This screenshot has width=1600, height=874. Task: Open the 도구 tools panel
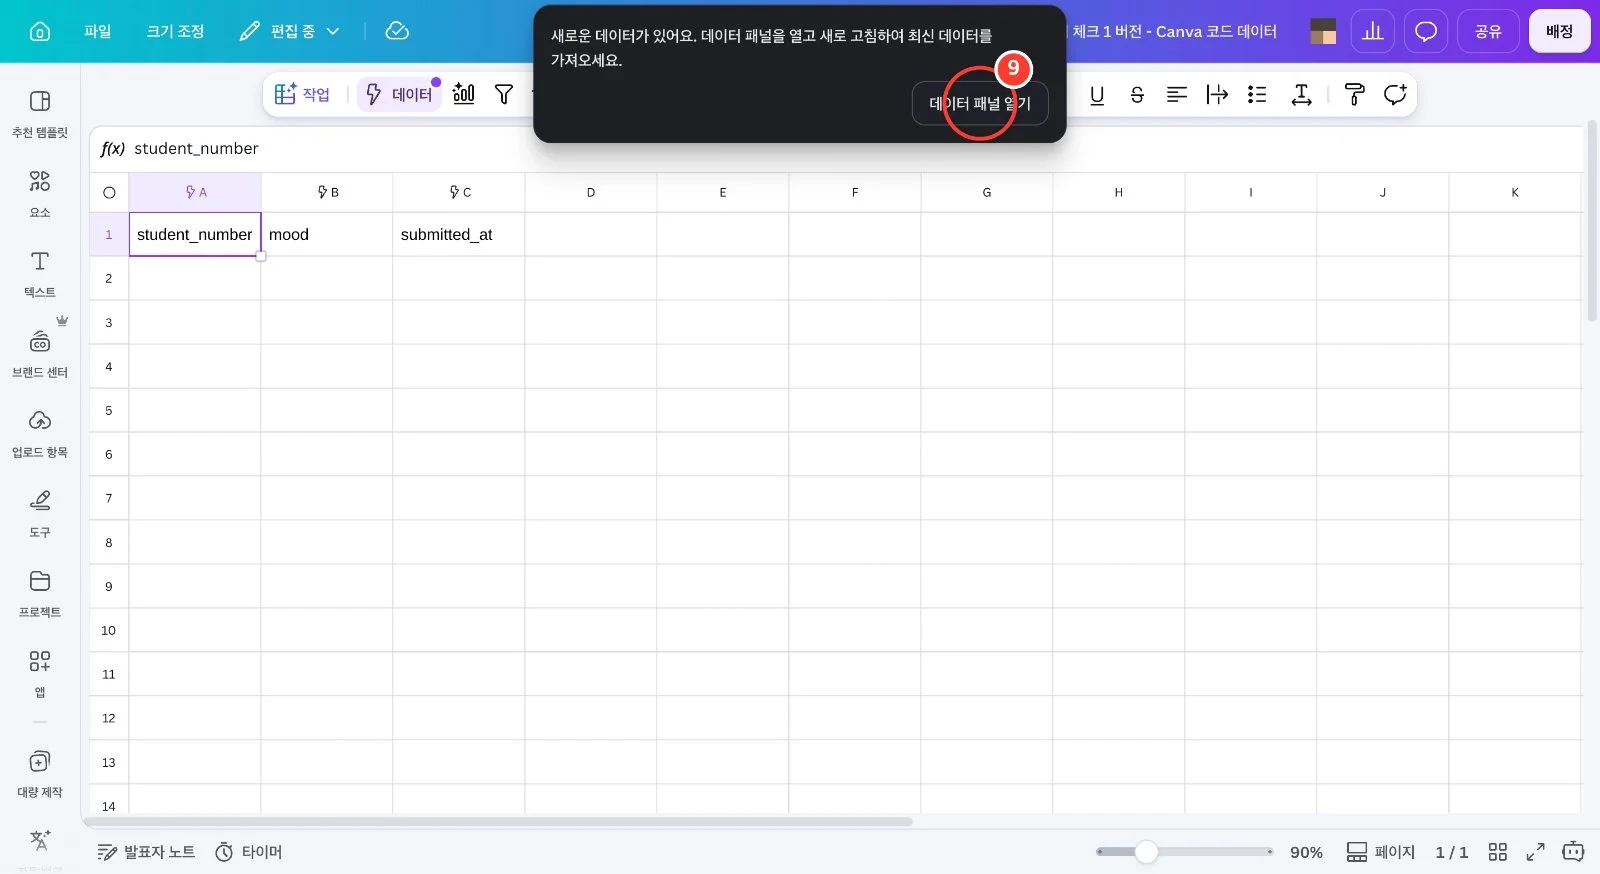(40, 514)
